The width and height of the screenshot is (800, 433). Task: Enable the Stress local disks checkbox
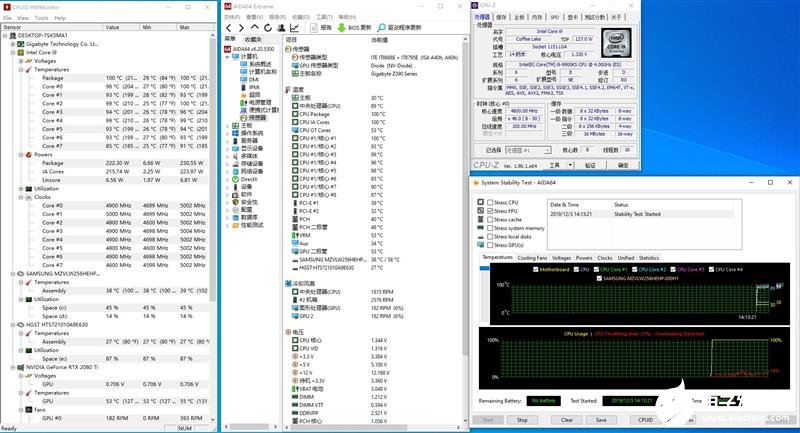[x=490, y=237]
